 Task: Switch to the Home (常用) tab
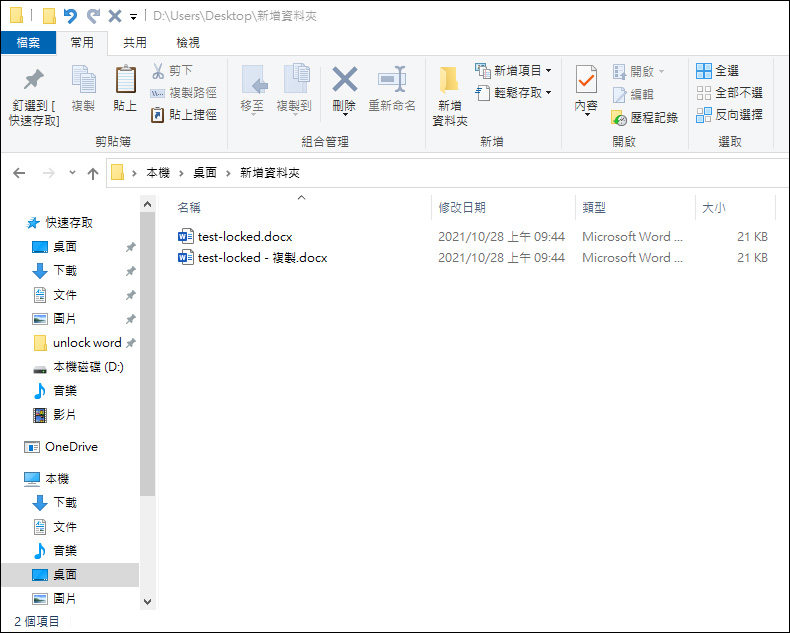[x=82, y=43]
